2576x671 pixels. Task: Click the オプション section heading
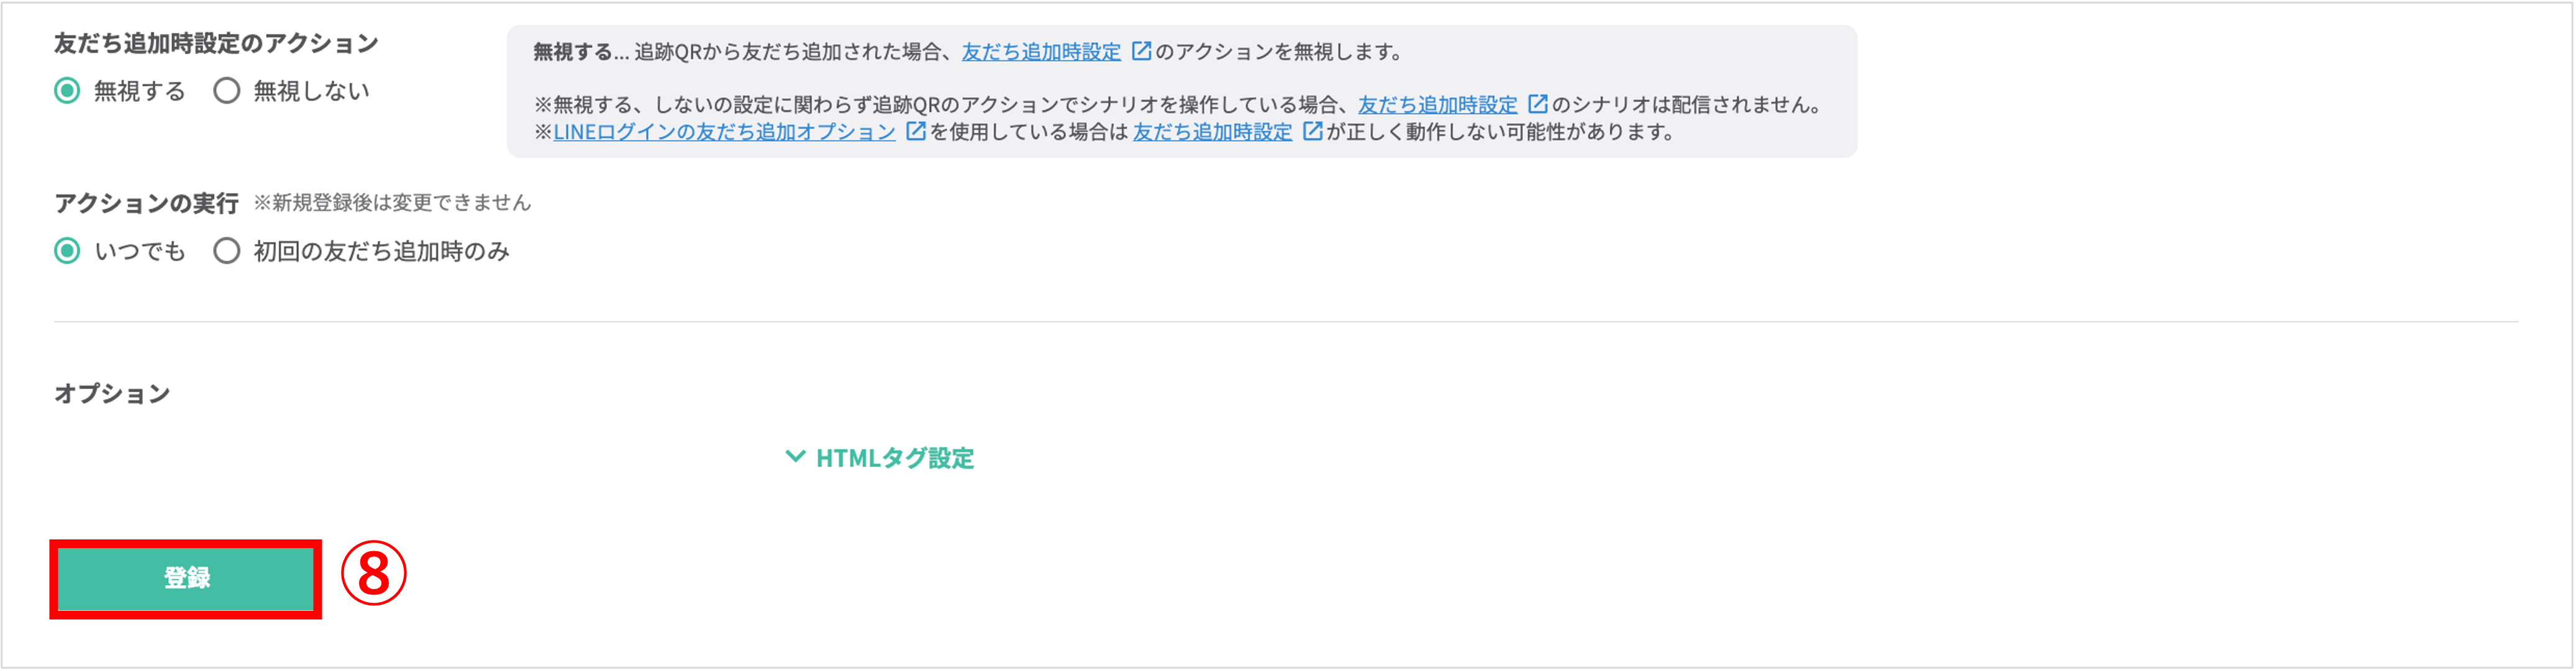pyautogui.click(x=112, y=393)
